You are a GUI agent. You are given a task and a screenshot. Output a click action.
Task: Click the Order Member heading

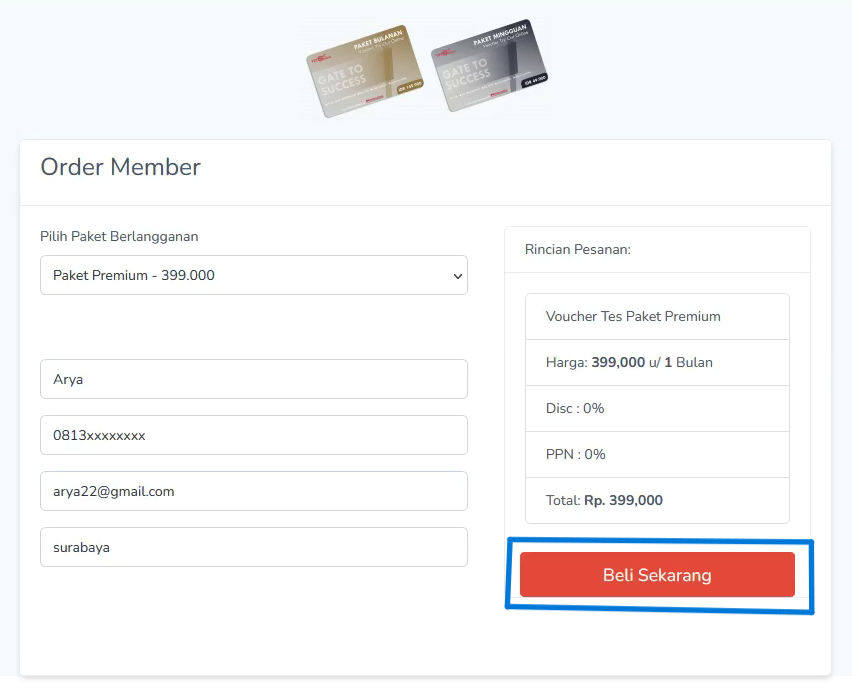120,167
